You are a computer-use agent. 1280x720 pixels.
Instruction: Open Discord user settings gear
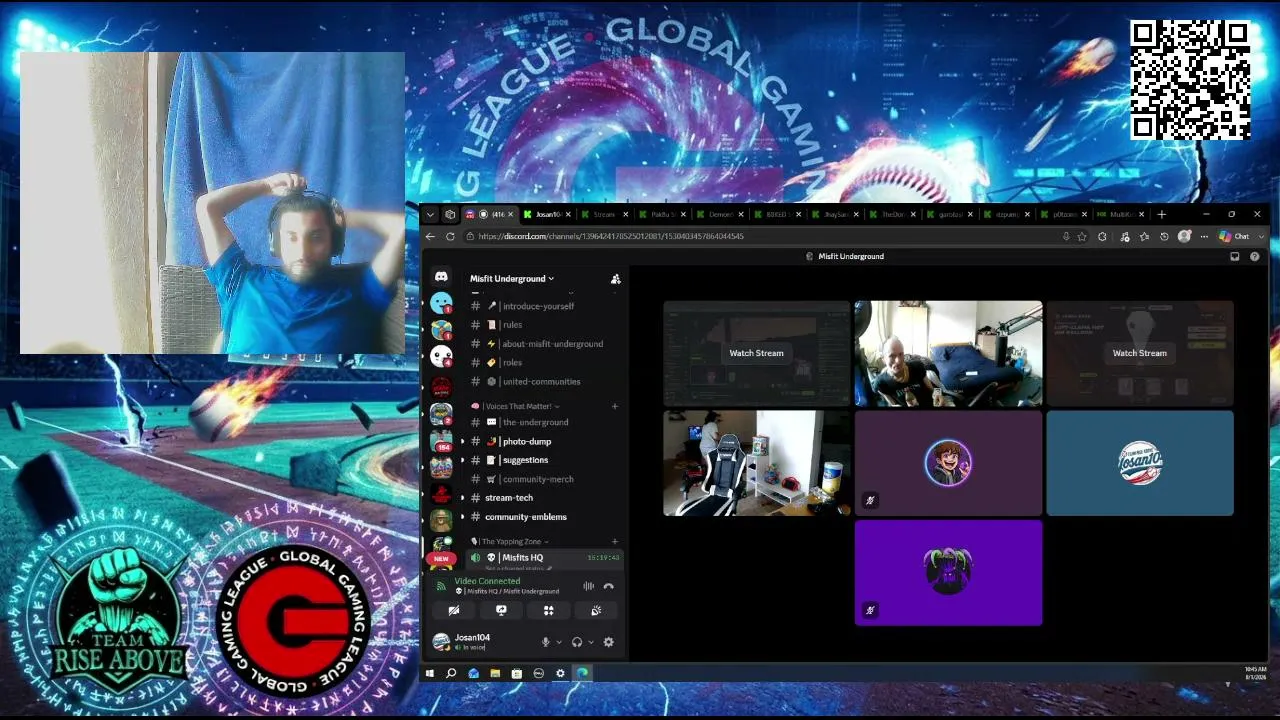(608, 642)
